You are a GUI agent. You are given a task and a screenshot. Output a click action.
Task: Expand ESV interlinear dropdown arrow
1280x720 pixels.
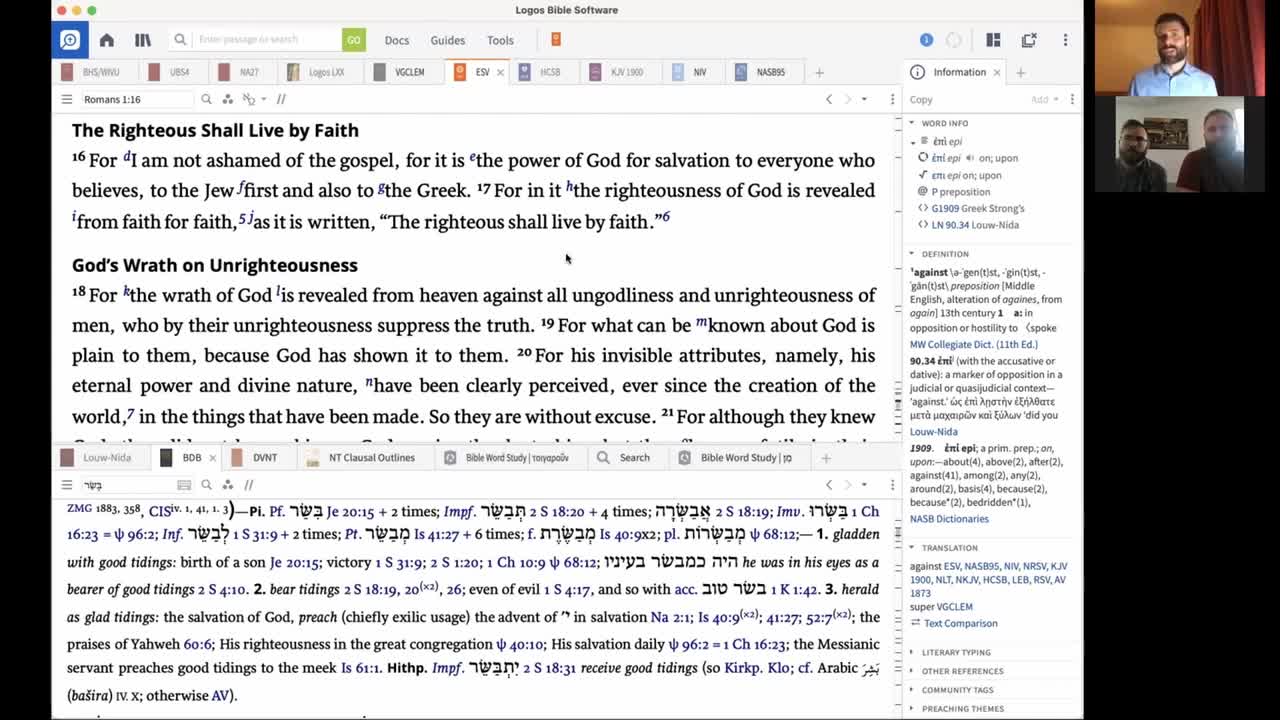coord(264,99)
